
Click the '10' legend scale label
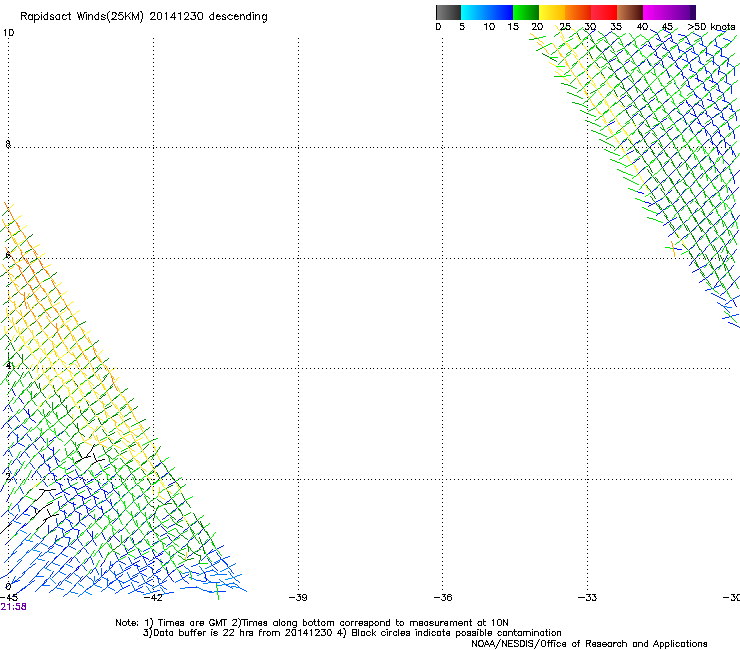[489, 27]
